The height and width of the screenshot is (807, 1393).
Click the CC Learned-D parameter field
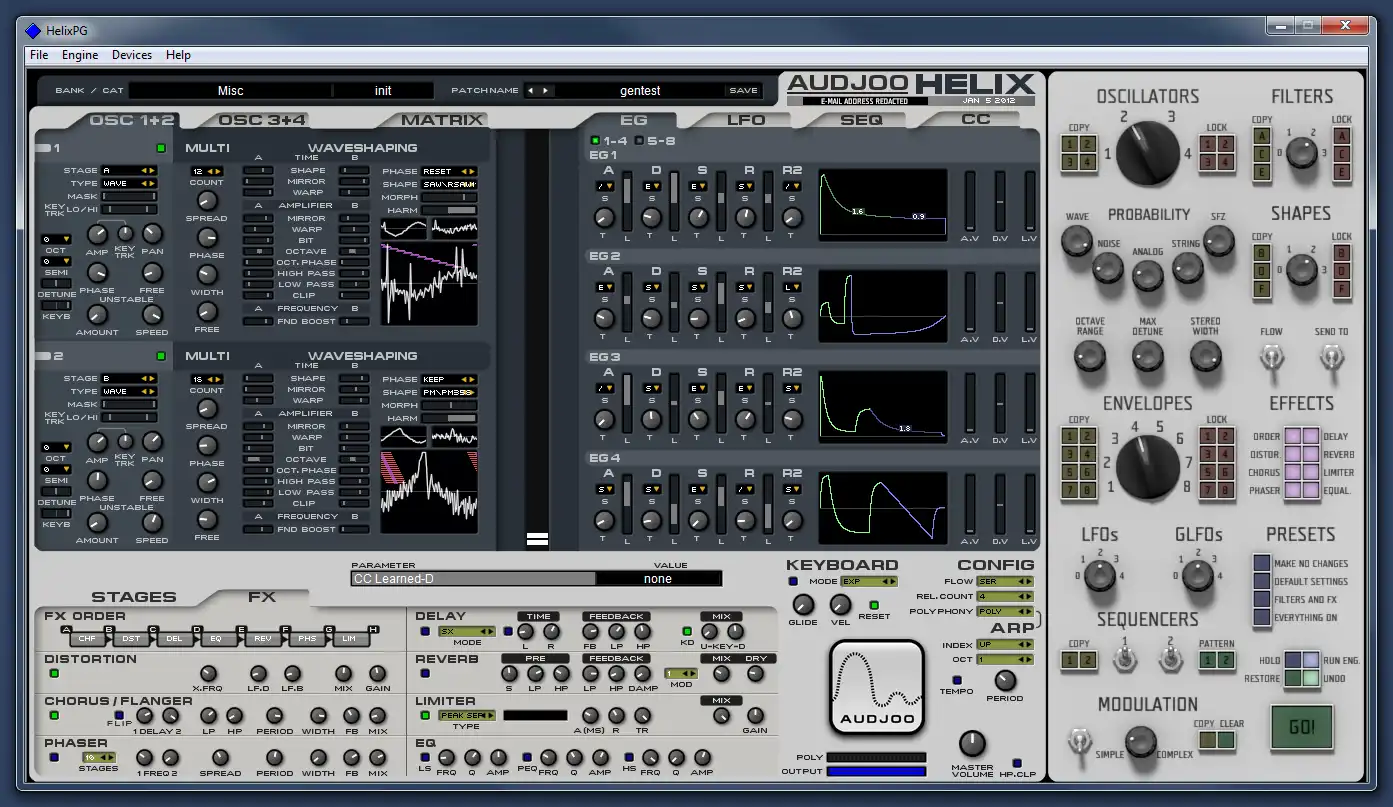pyautogui.click(x=473, y=578)
